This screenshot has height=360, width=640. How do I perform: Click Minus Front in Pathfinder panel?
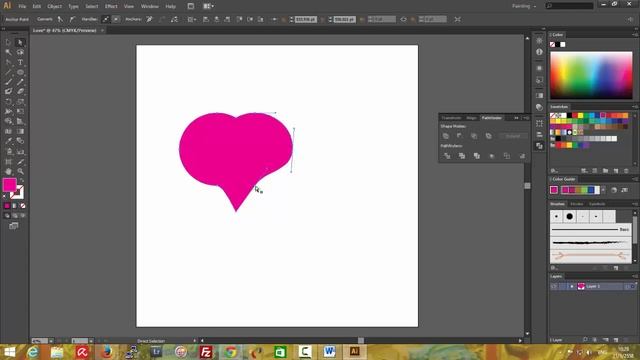(460, 136)
